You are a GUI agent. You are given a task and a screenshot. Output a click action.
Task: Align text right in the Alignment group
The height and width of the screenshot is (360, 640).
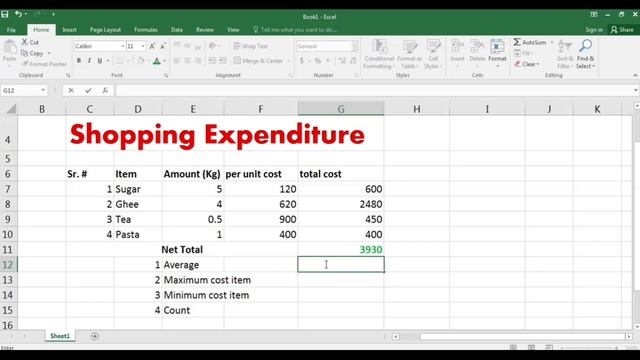pos(198,61)
